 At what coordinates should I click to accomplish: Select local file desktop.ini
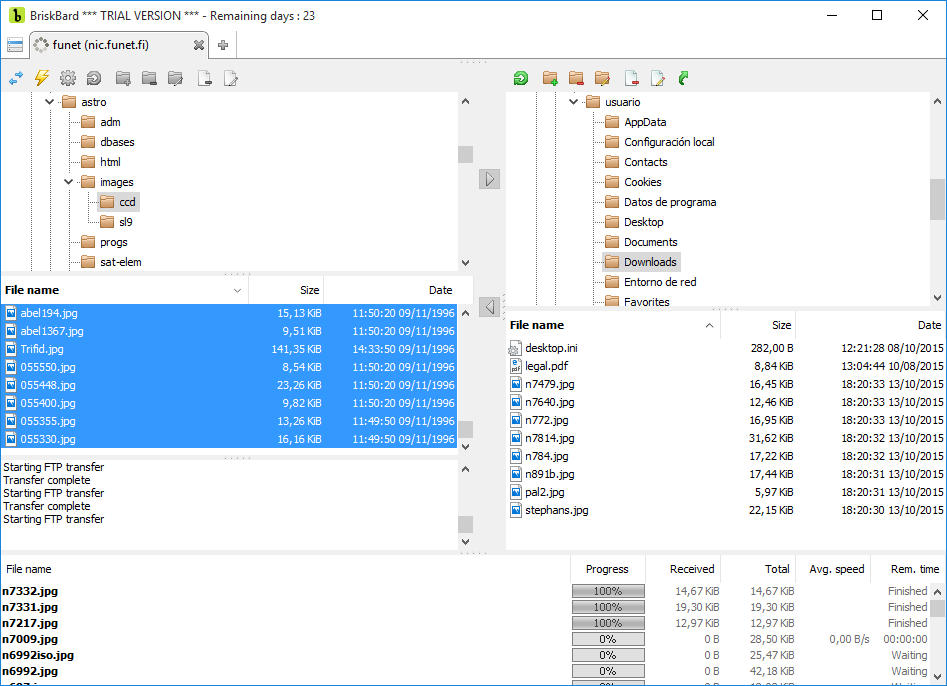click(x=726, y=348)
